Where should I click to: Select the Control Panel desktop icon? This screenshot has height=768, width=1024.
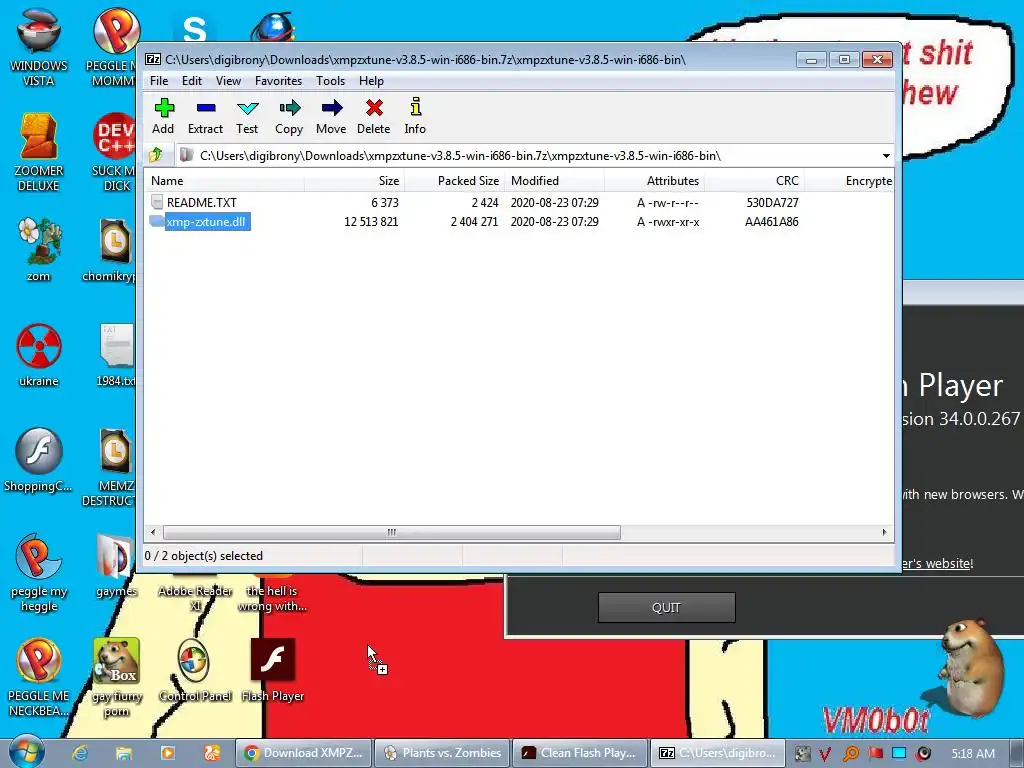pos(195,671)
